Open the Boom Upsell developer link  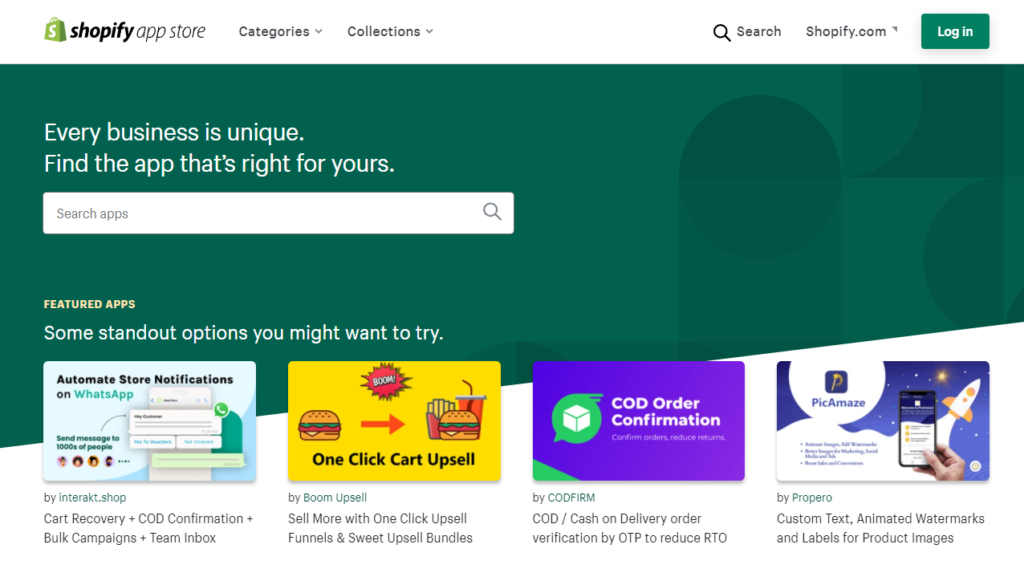(335, 498)
